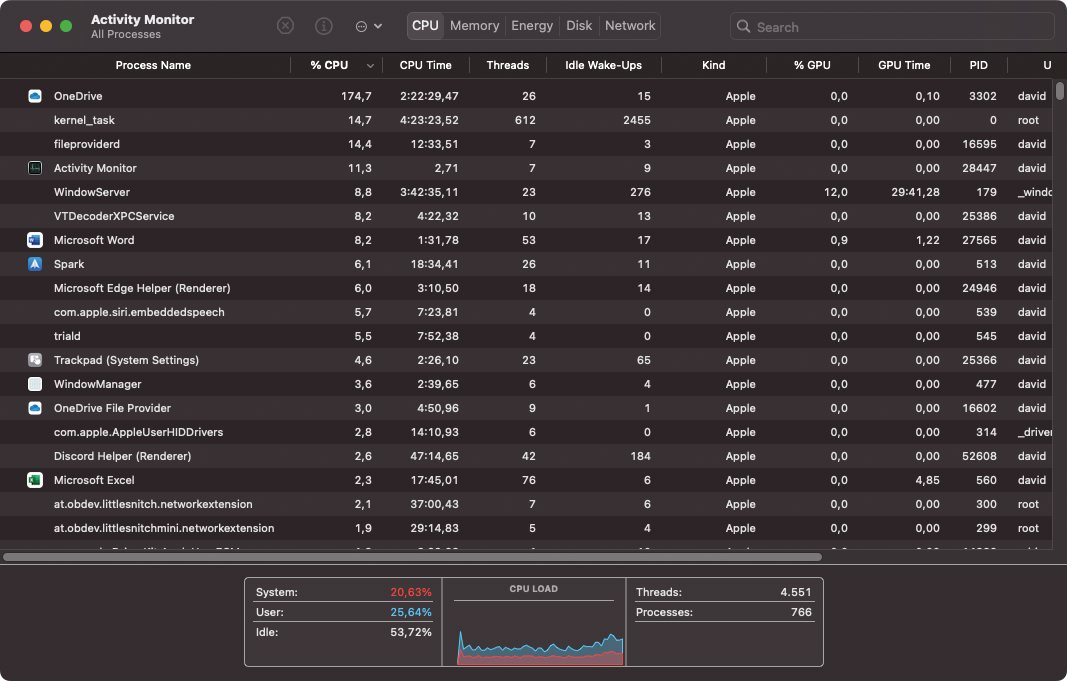
Task: Click the OneDrive process name text
Action: click(x=78, y=96)
